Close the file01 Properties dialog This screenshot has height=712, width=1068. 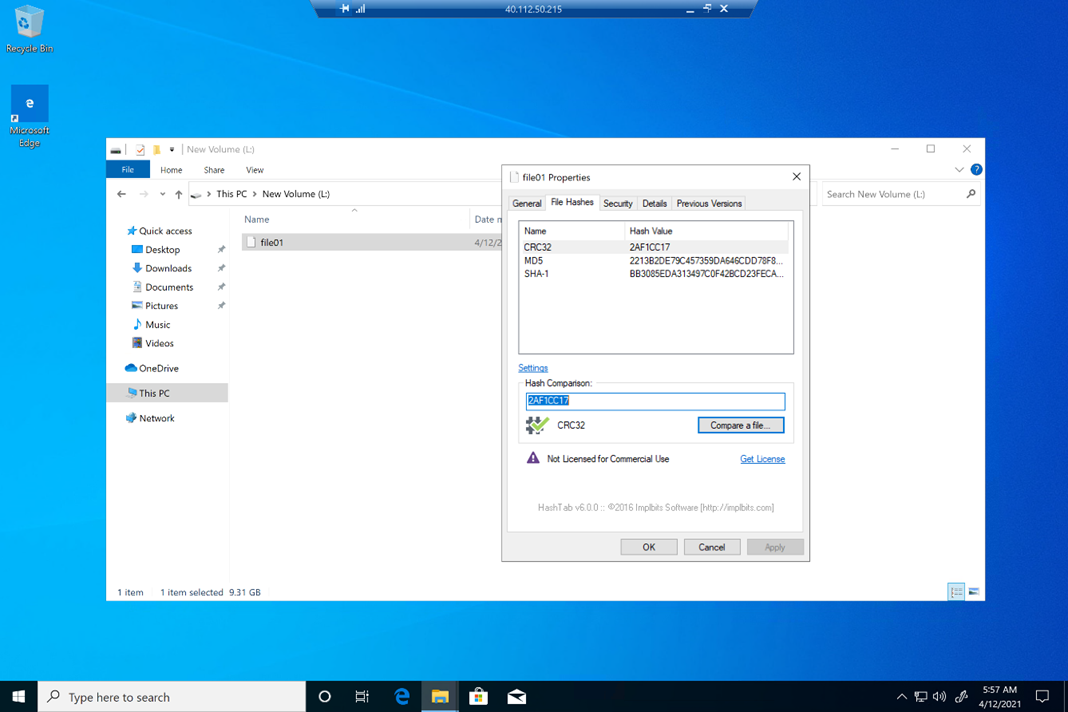(x=796, y=176)
